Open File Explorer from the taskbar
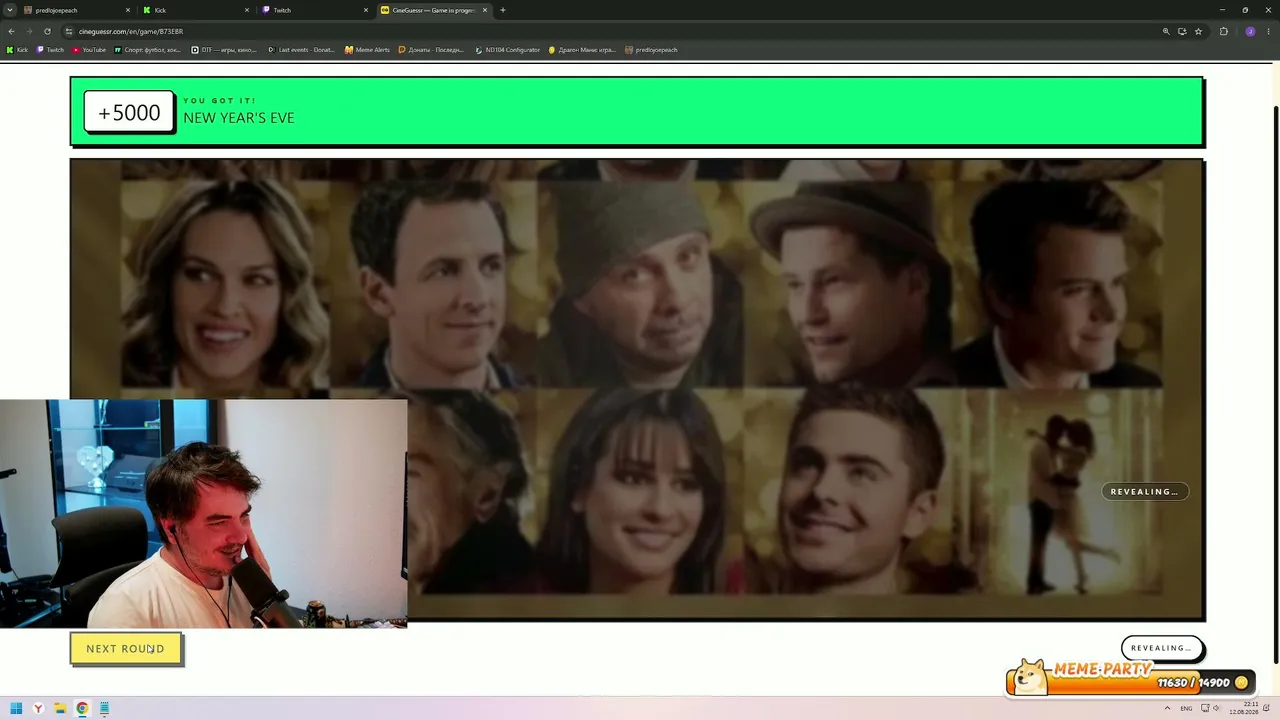The height and width of the screenshot is (720, 1280). (x=60, y=709)
